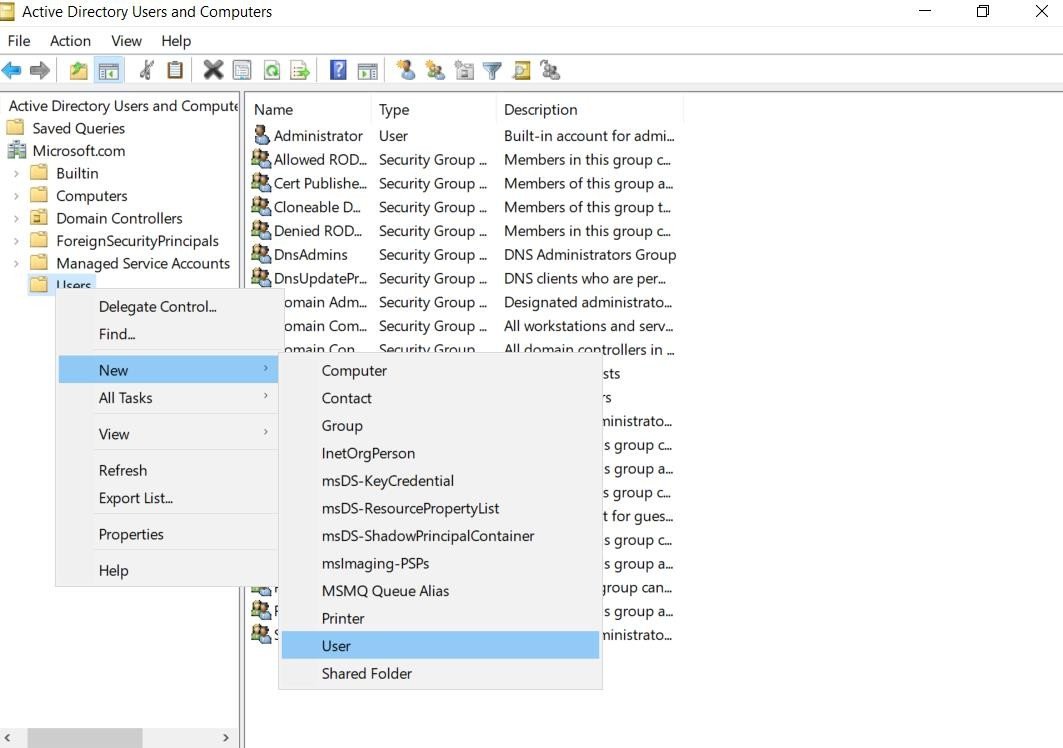Select the Cert Publishers row
Screen dimensions: 1063x748
pos(464,183)
